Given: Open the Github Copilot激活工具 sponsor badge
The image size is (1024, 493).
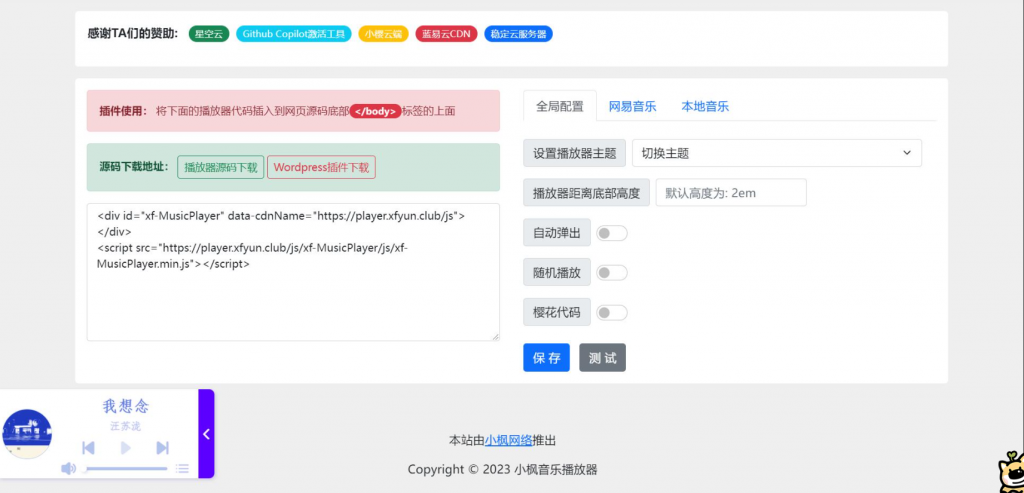Looking at the screenshot, I should (x=293, y=34).
